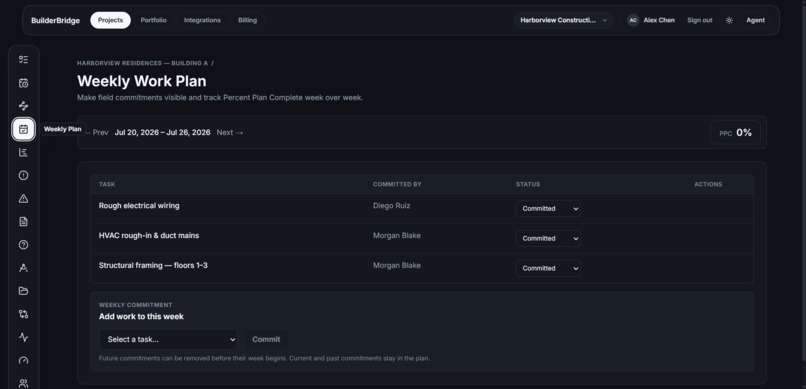Switch to the Projects tab
This screenshot has height=389, width=806.
click(111, 20)
